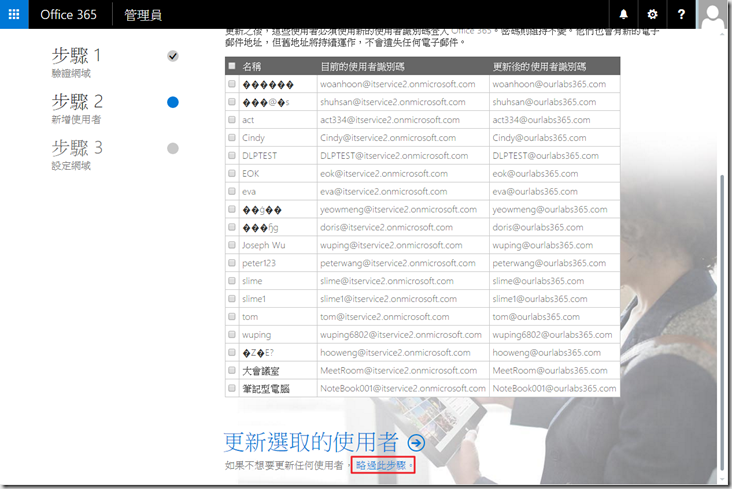Image resolution: width=732 pixels, height=489 pixels.
Task: Click the notifications bell icon
Action: coord(624,15)
